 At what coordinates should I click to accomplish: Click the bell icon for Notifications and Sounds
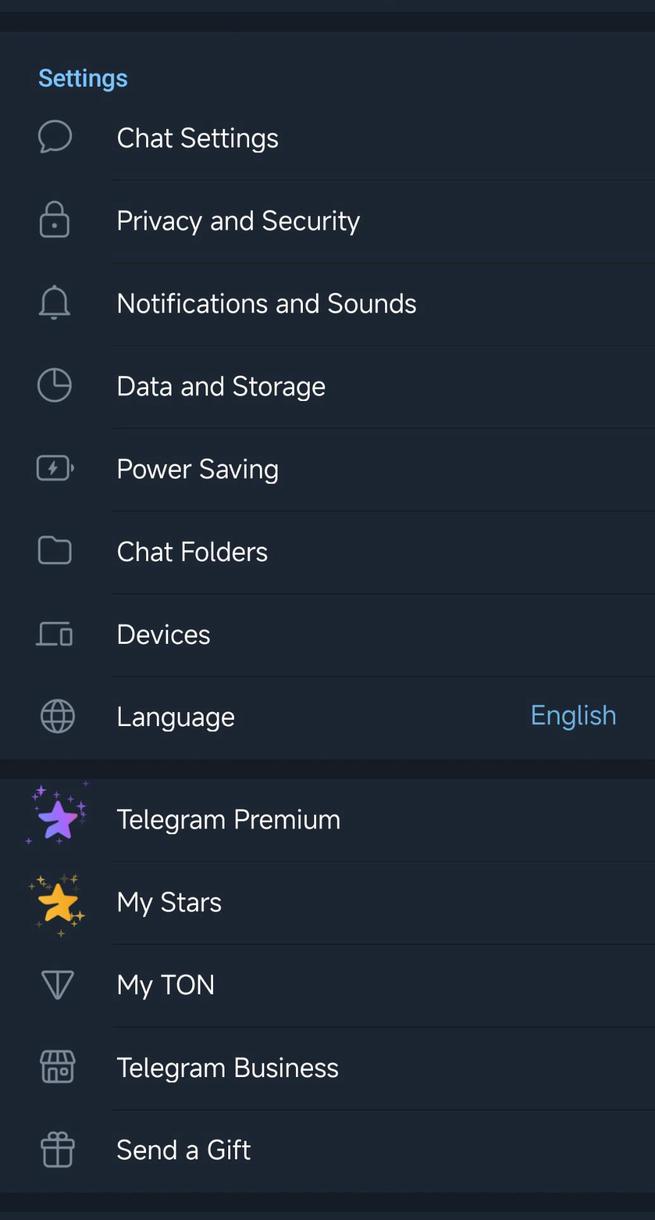[54, 302]
